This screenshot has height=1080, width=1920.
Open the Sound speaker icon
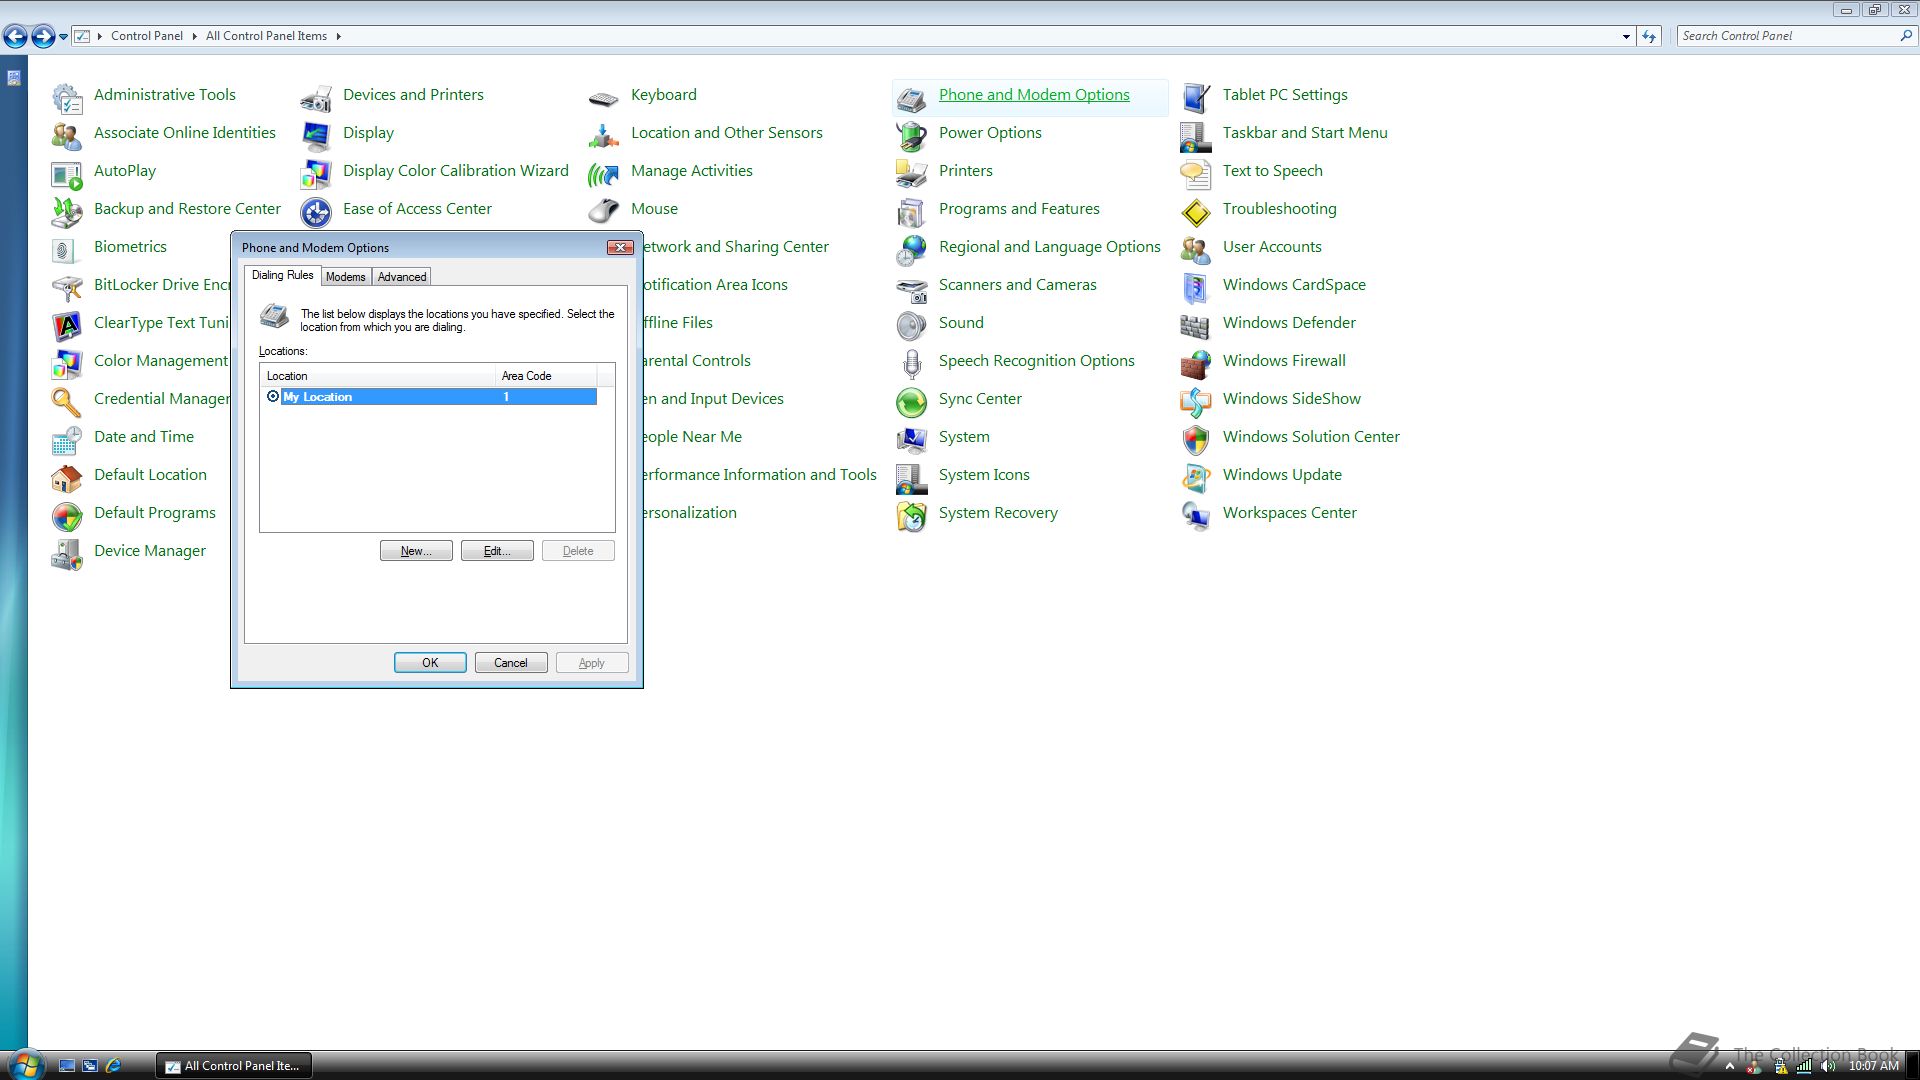[912, 326]
